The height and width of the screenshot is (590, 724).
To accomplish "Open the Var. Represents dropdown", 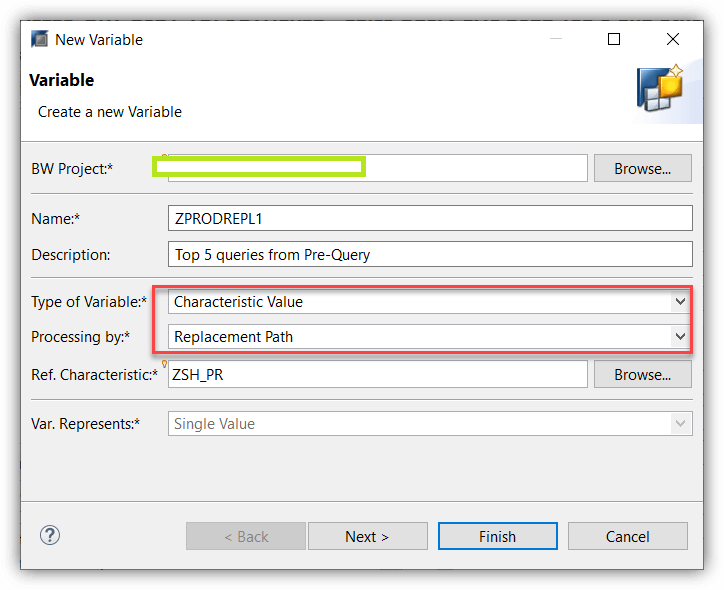I will 430,423.
